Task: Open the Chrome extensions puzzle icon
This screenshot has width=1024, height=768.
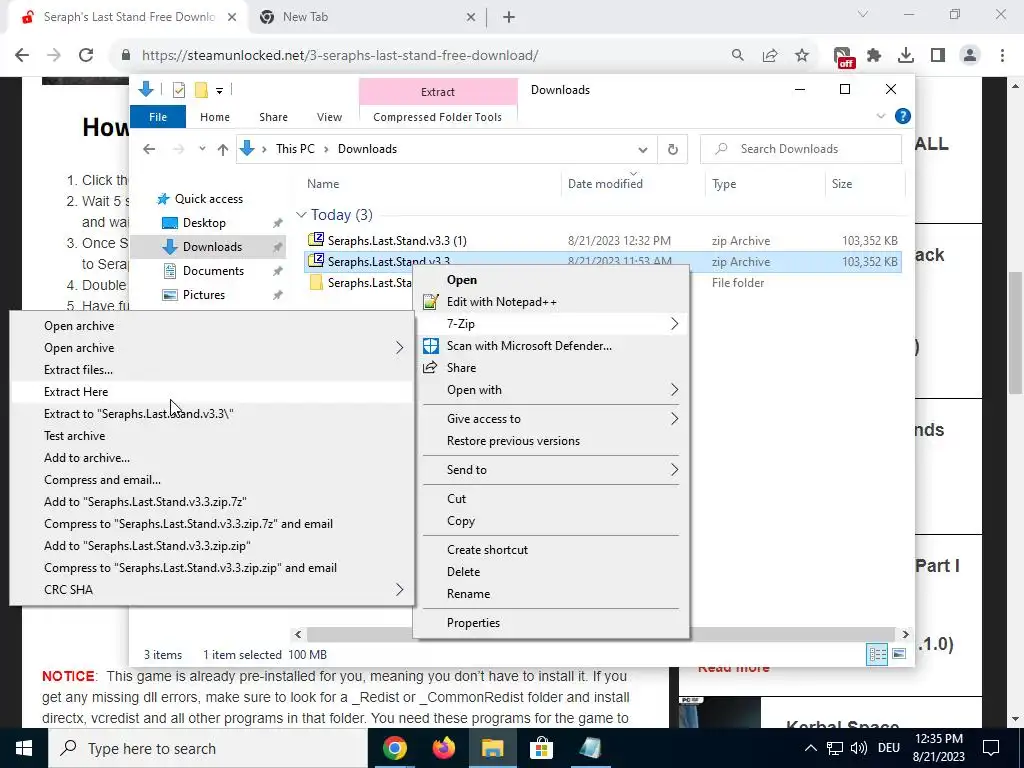Action: pos(874,56)
